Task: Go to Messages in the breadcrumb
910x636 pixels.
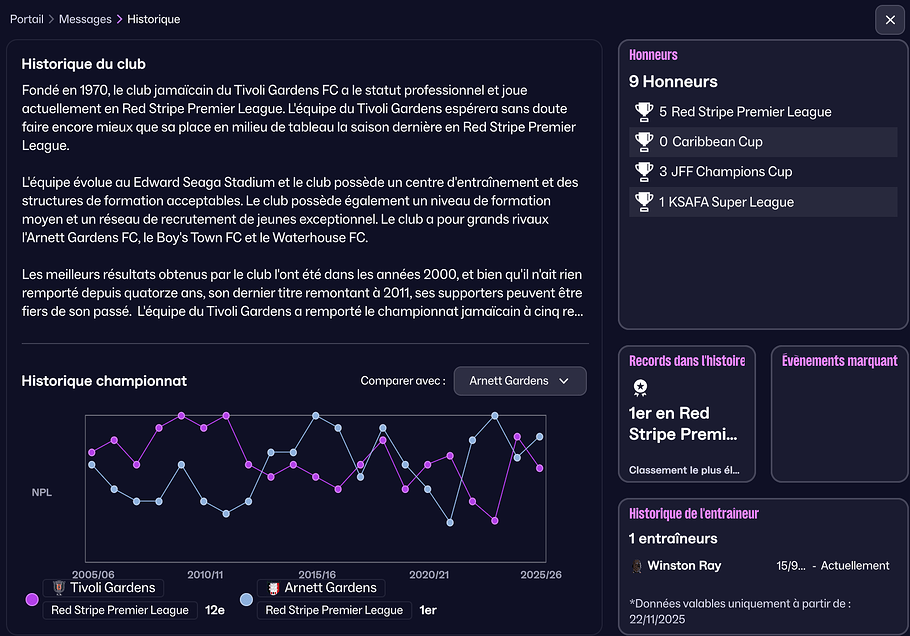Action: tap(85, 19)
